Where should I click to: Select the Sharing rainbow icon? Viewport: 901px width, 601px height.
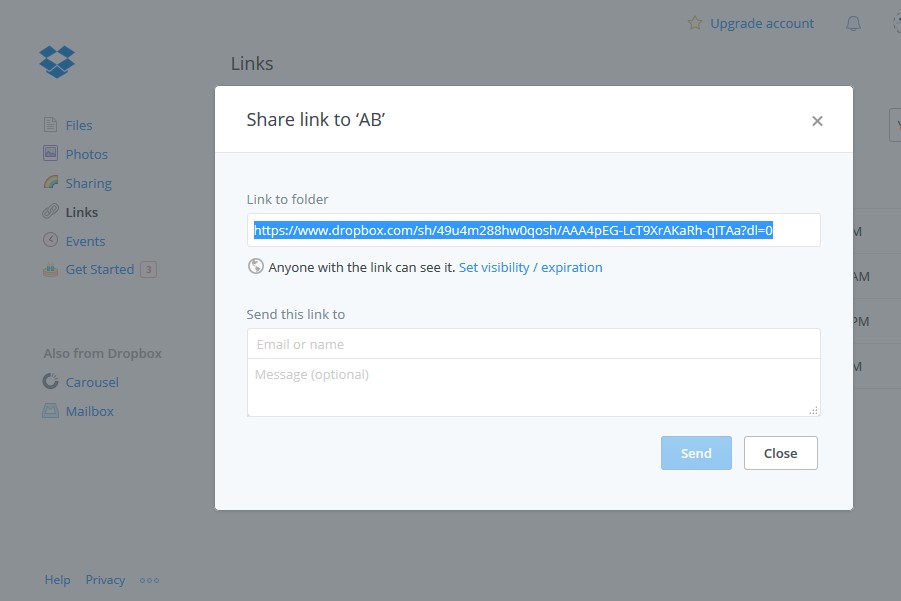51,182
